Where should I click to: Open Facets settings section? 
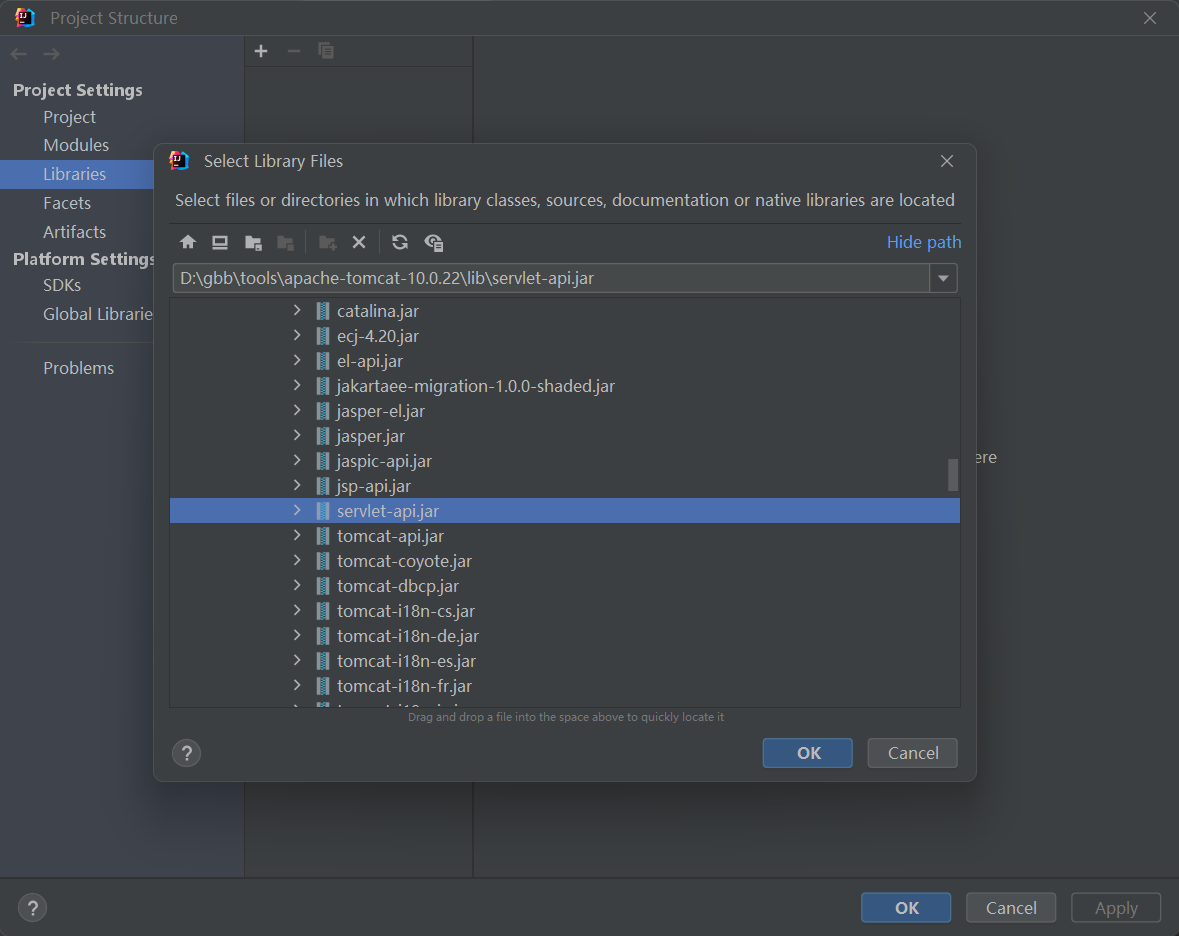67,203
